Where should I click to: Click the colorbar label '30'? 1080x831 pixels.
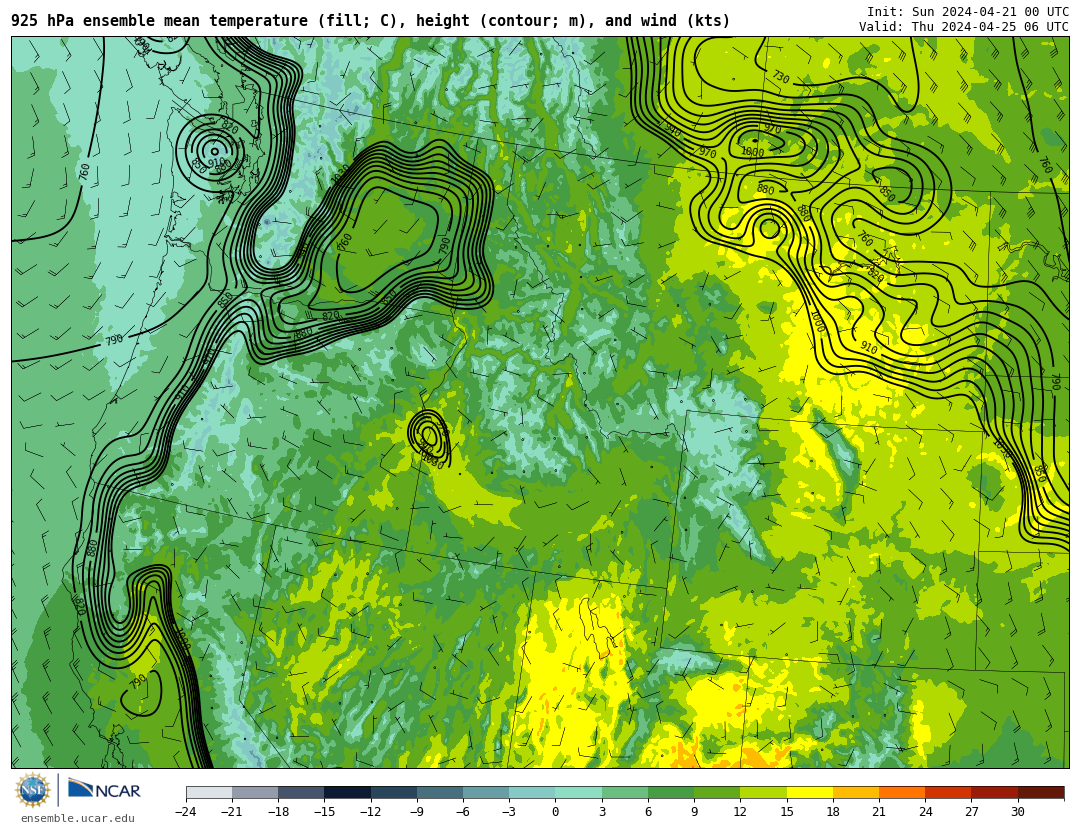(1017, 812)
